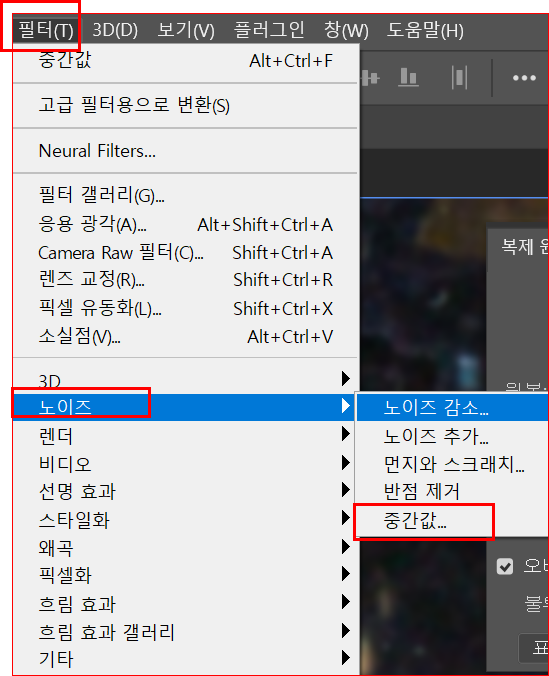549x676 pixels.
Task: Expand the 스타일화 submenu
Action: (186, 520)
